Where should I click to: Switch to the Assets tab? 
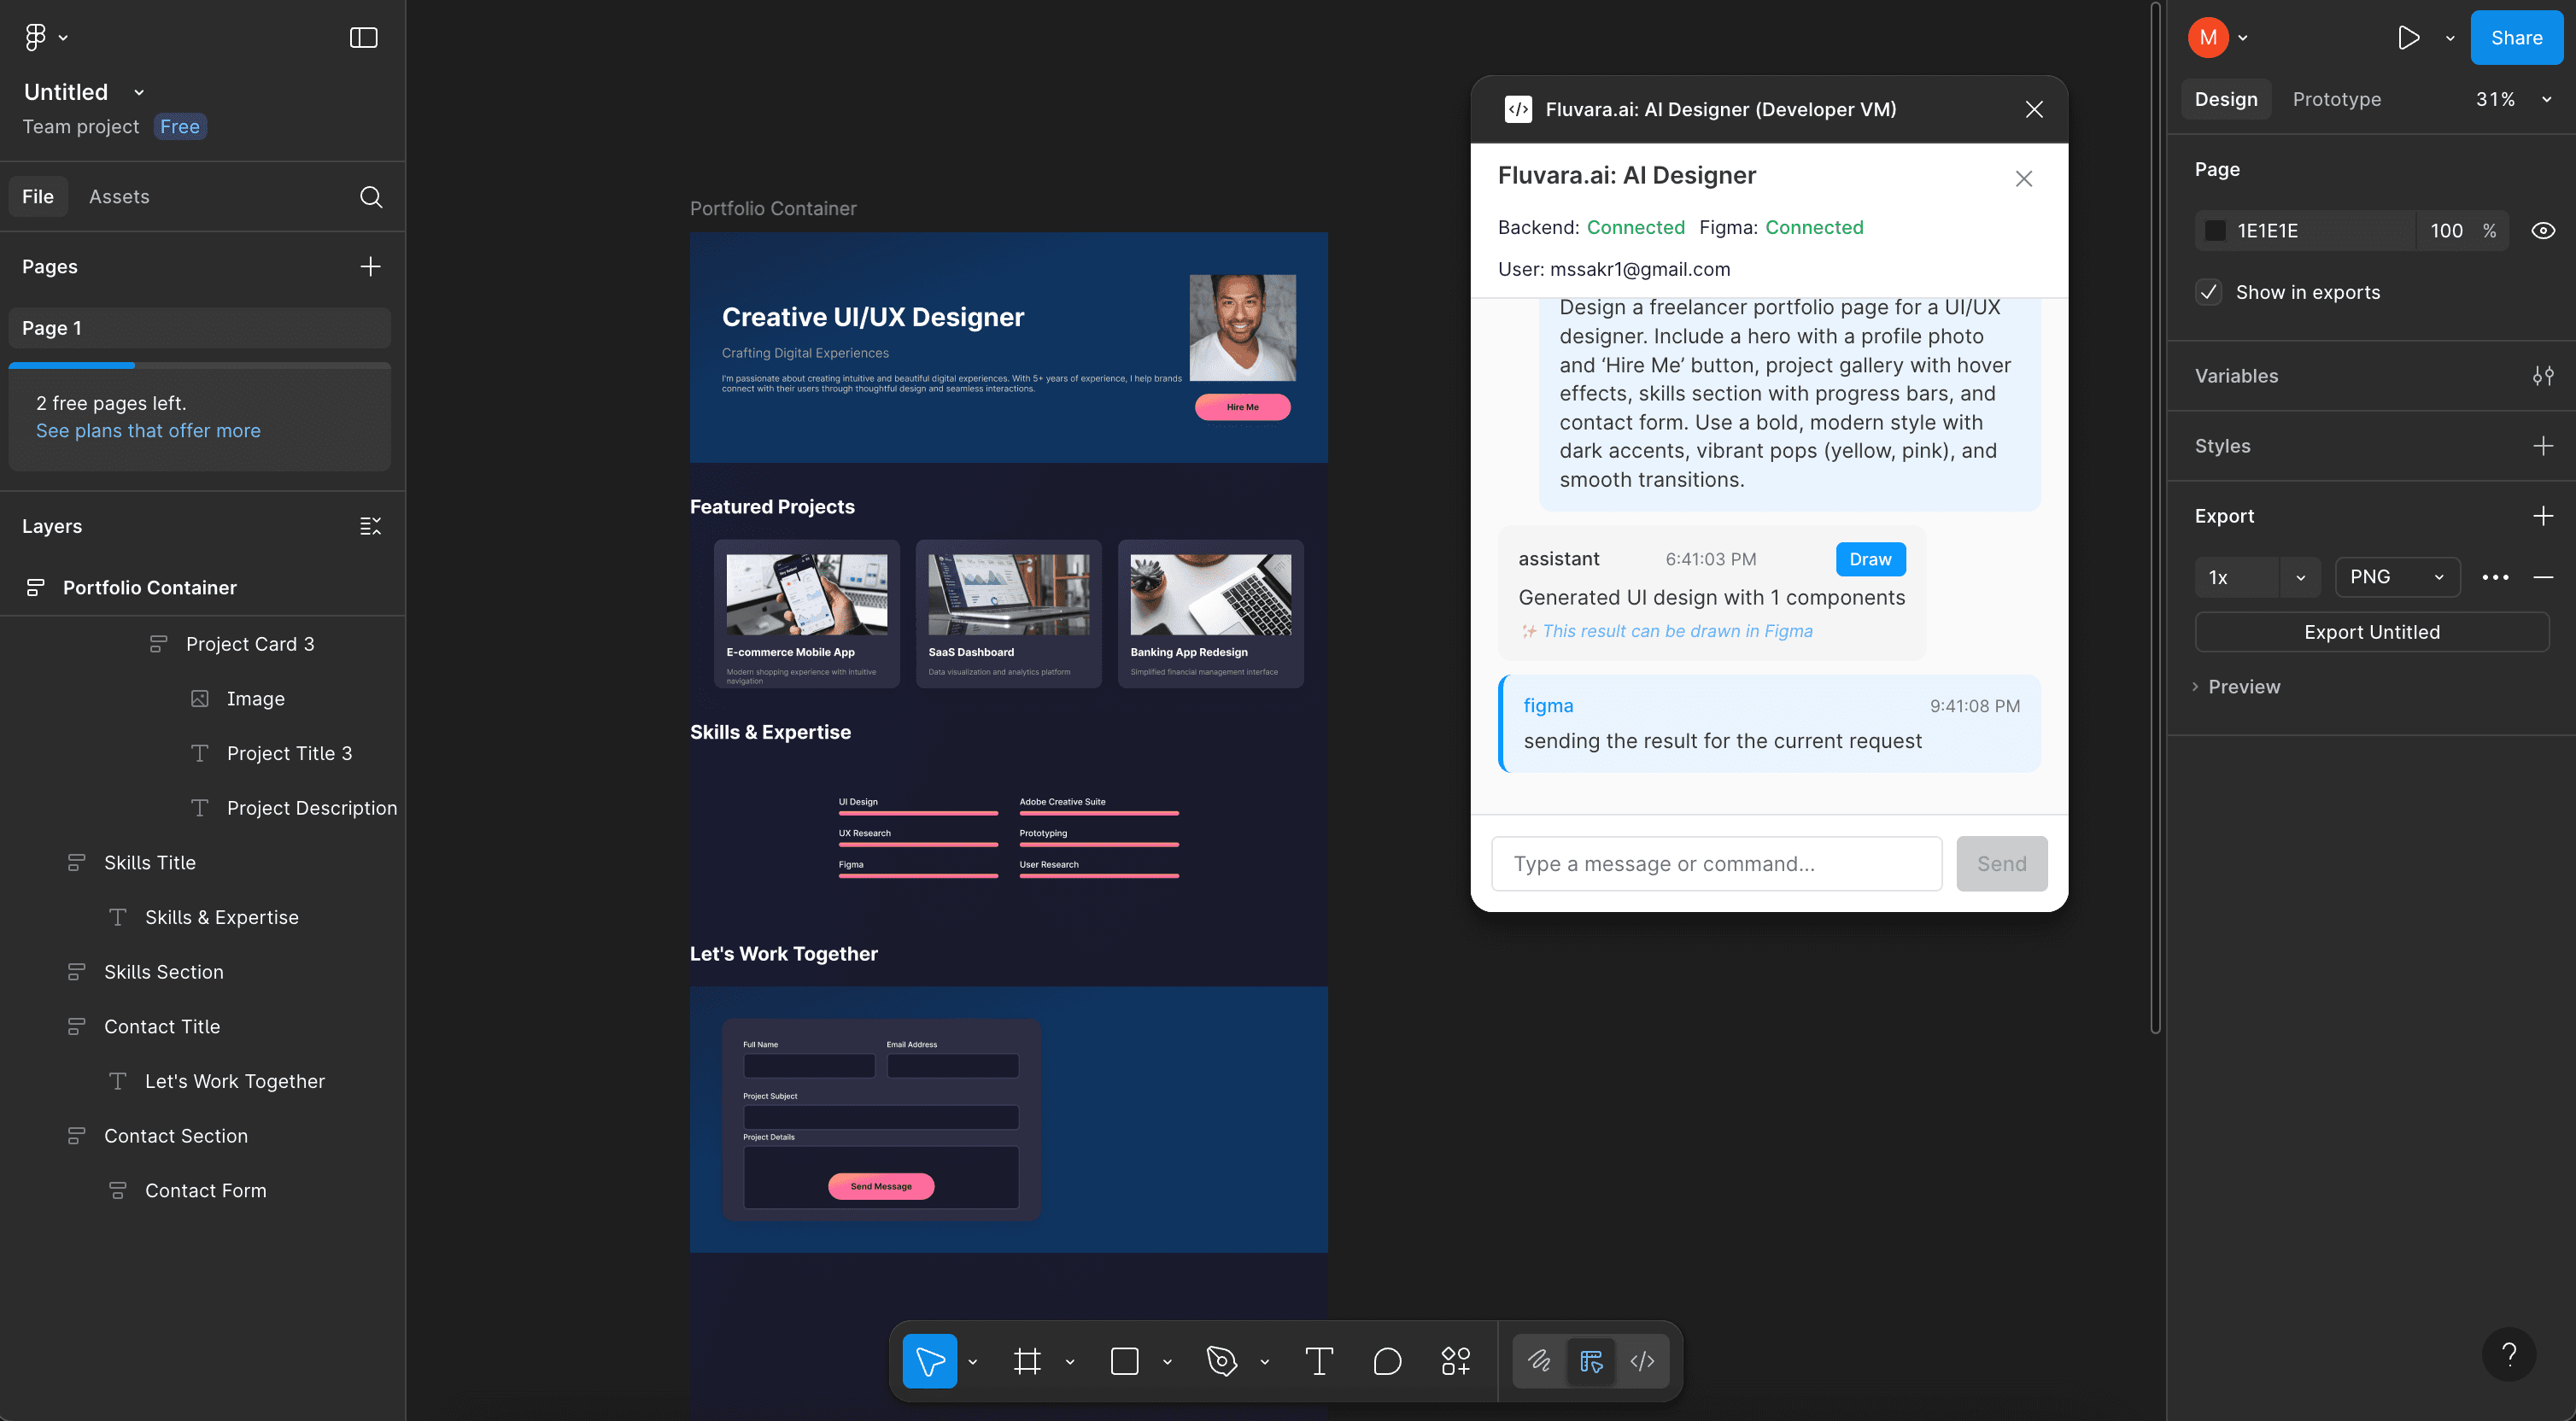coord(119,196)
